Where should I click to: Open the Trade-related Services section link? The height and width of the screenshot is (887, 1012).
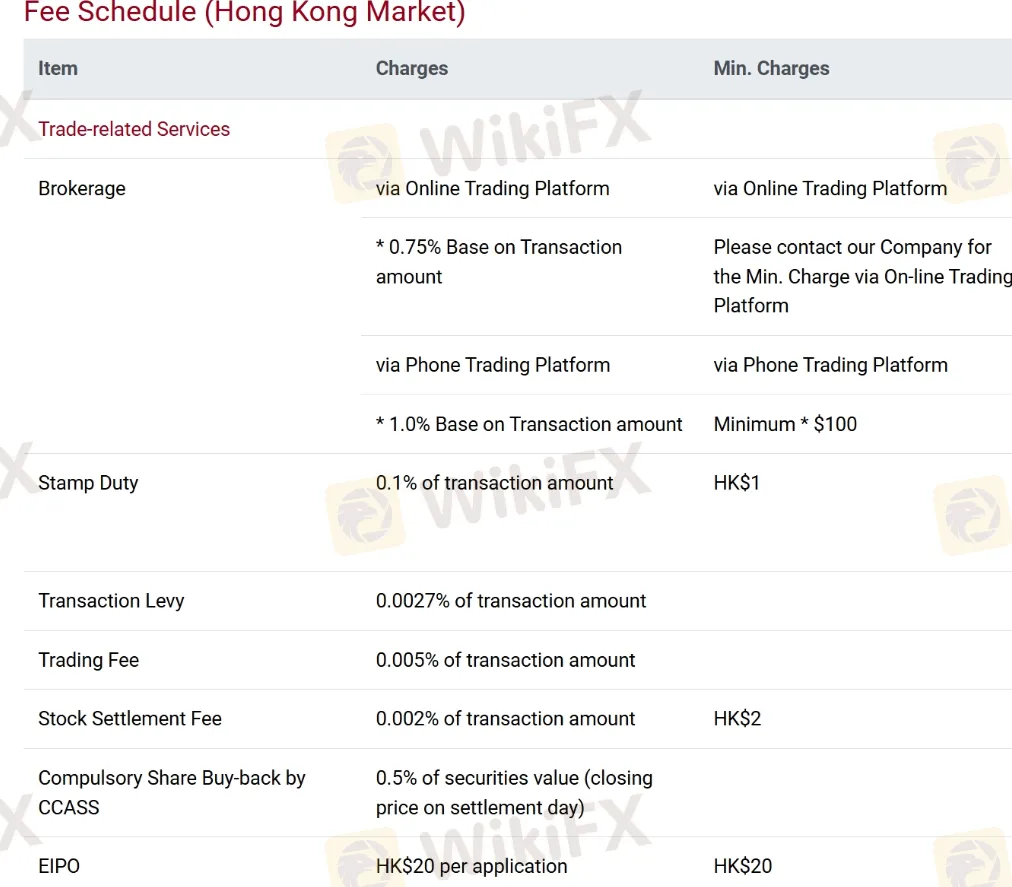coord(134,129)
